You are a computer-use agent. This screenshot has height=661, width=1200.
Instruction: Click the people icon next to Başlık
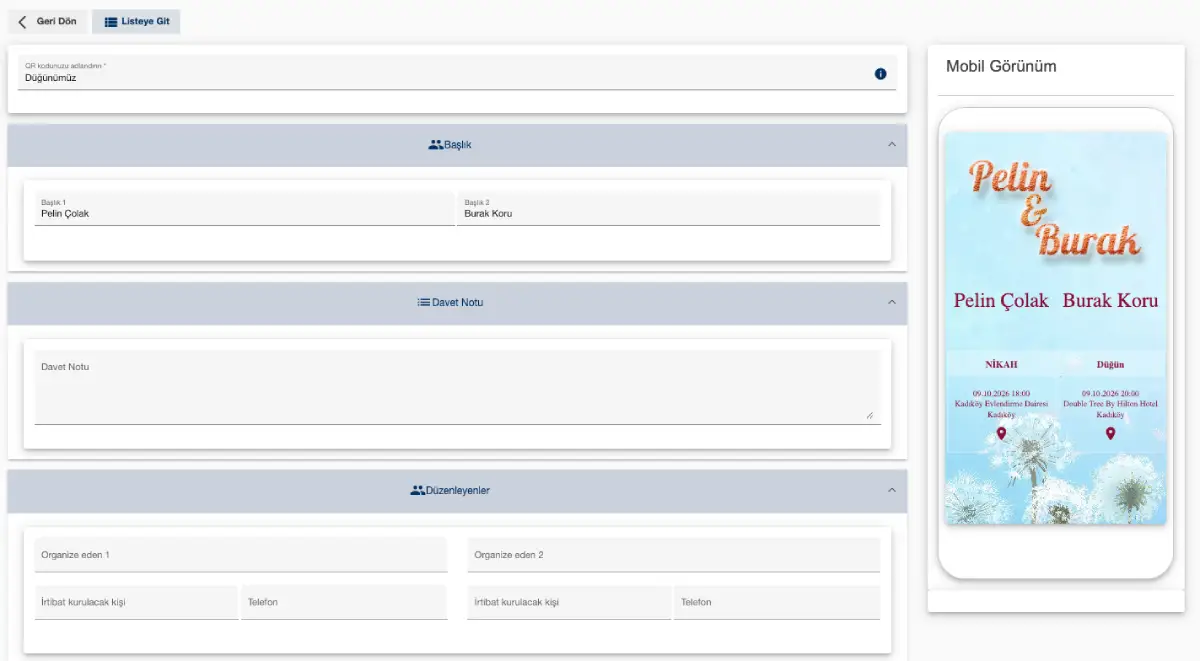coord(435,145)
